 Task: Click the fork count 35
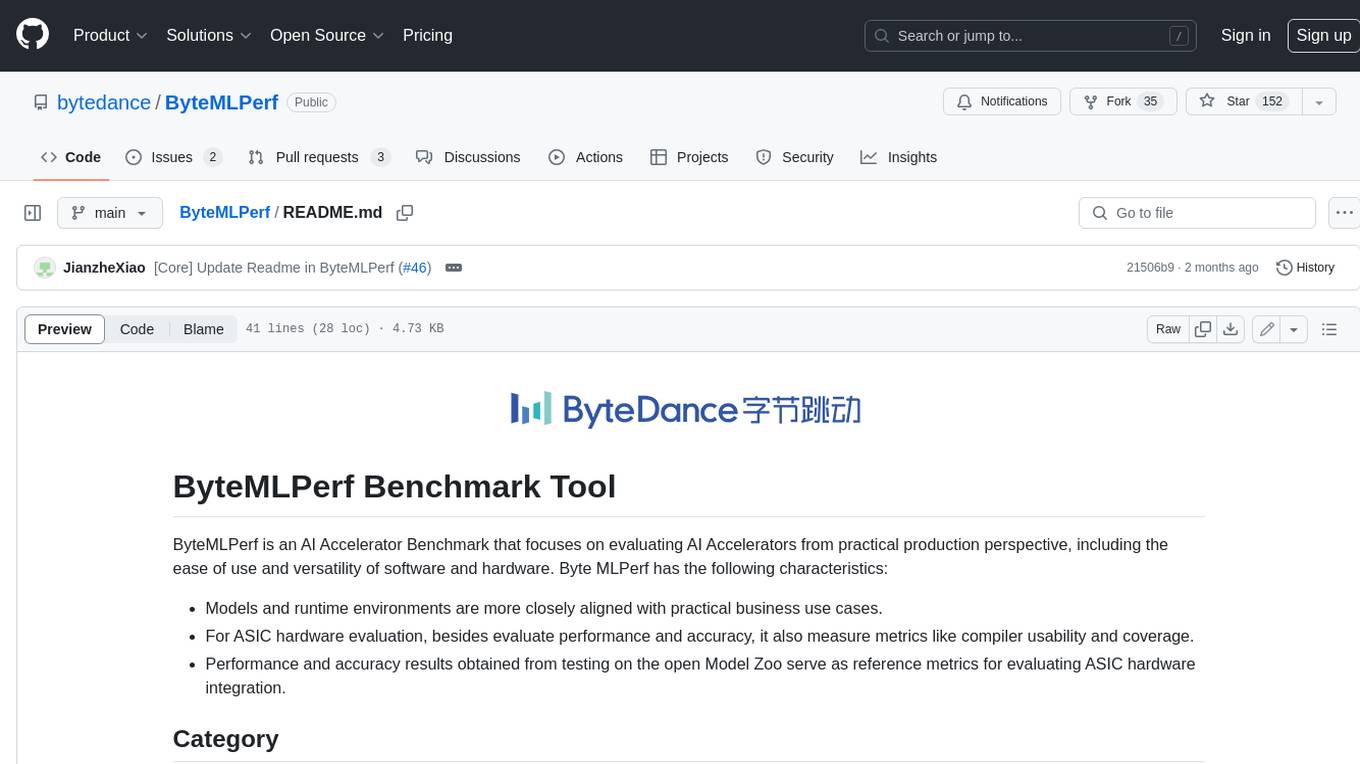1150,101
